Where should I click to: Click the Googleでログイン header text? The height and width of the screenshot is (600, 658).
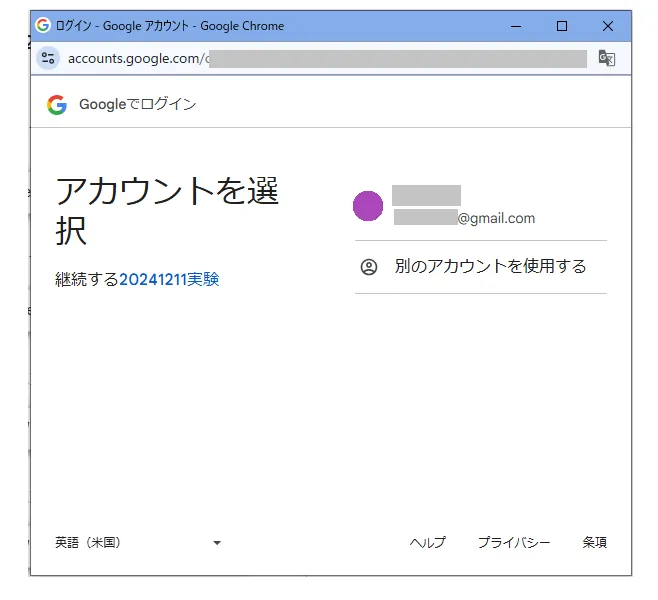(138, 105)
